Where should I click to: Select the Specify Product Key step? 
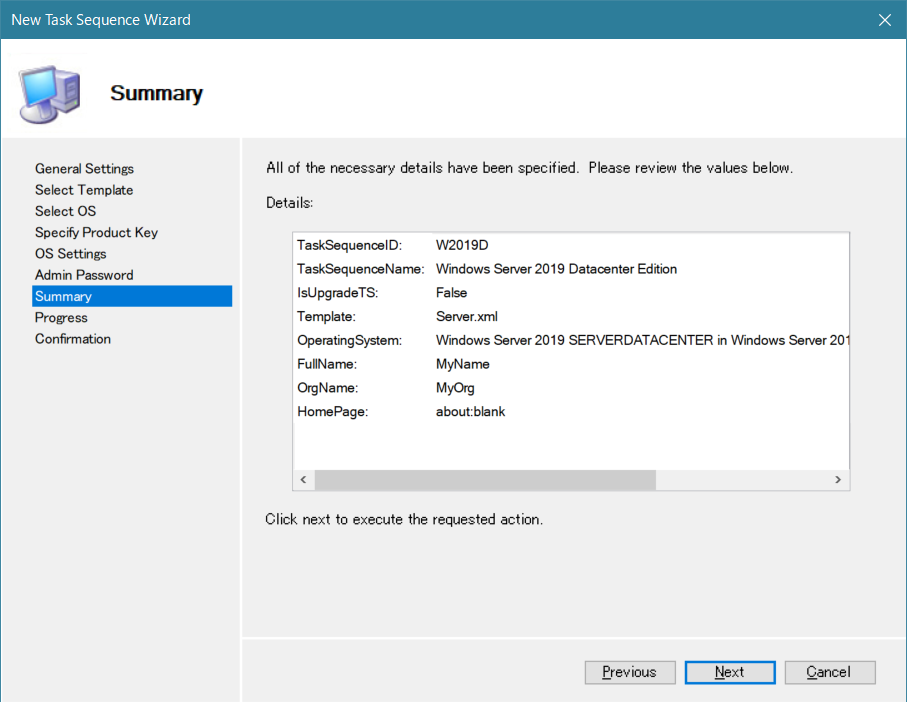(96, 232)
